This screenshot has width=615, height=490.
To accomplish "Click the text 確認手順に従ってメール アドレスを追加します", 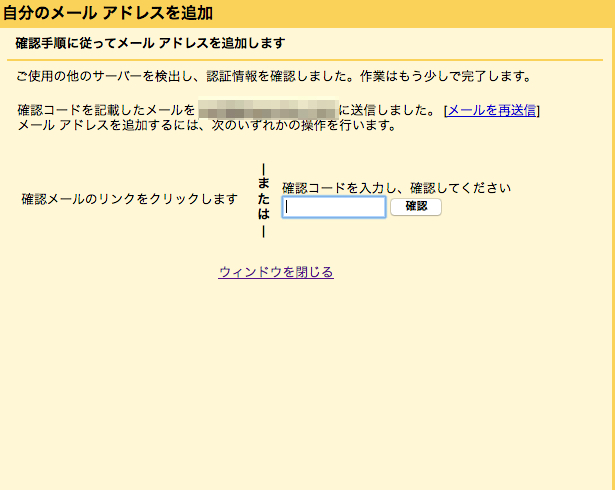I will pyautogui.click(x=150, y=43).
